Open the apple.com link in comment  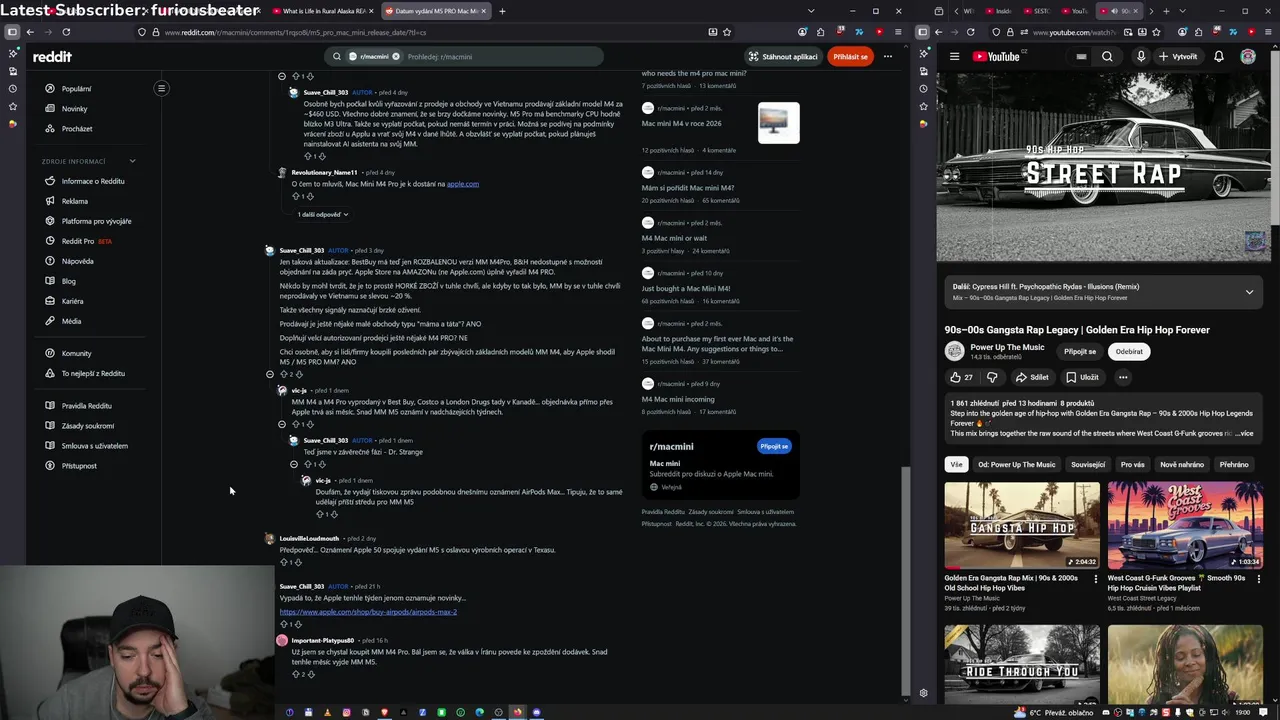tap(463, 184)
